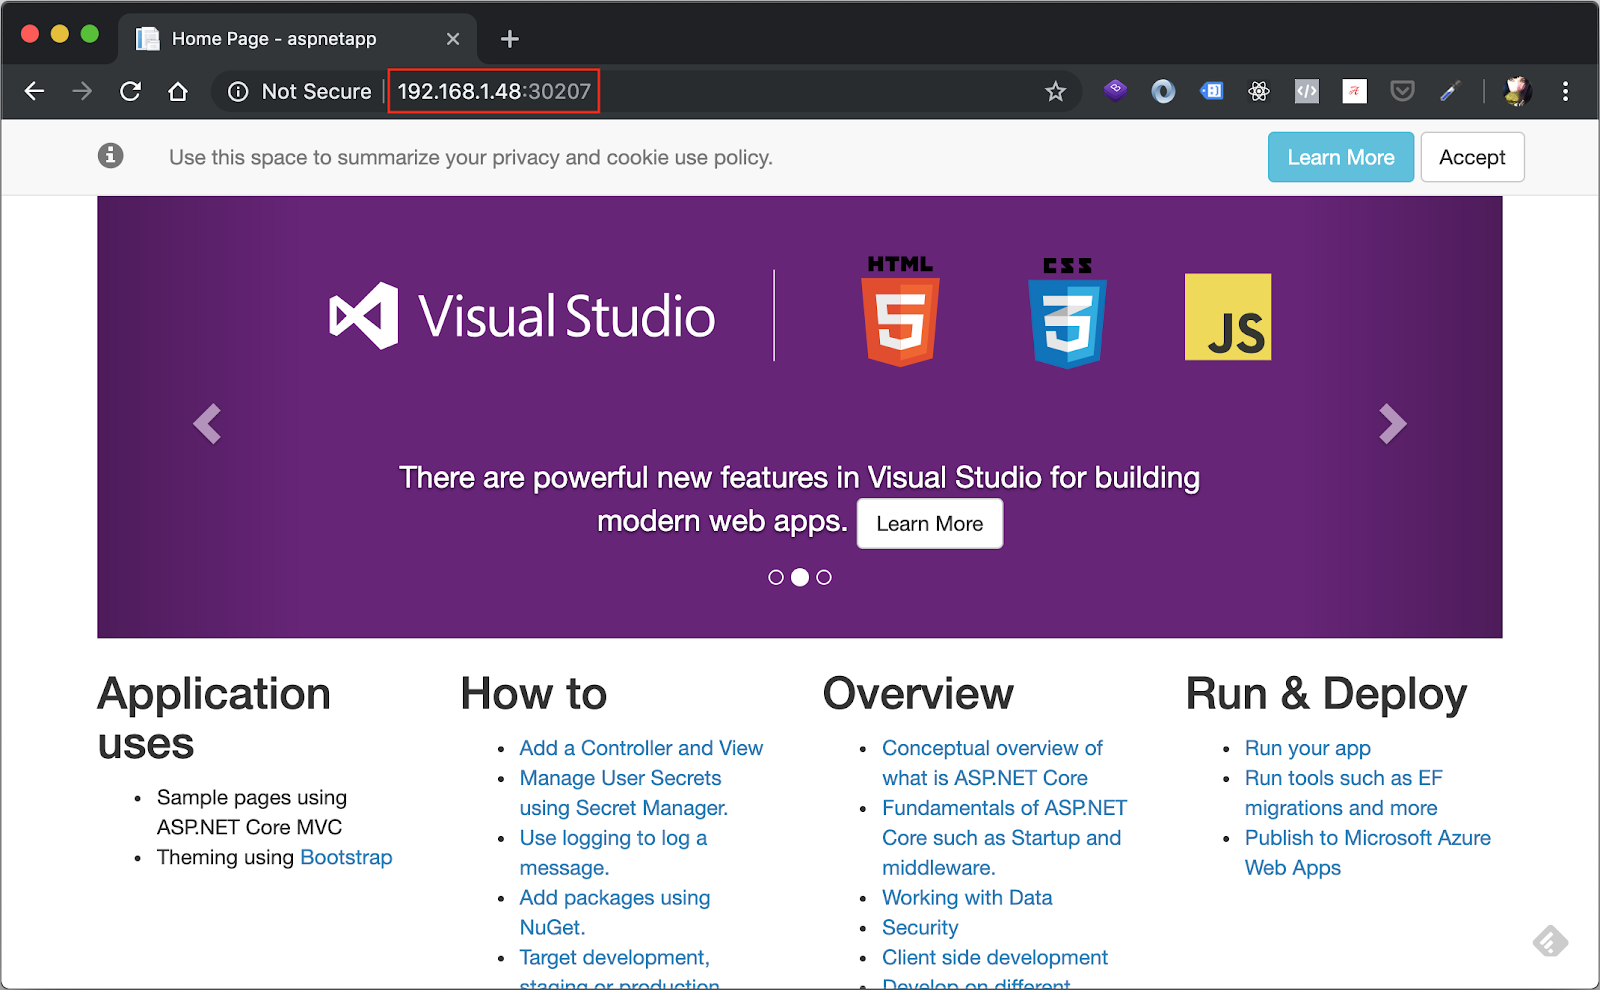This screenshot has height=990, width=1600.
Task: Open the pen/eyedropper extension icon
Action: (1450, 92)
